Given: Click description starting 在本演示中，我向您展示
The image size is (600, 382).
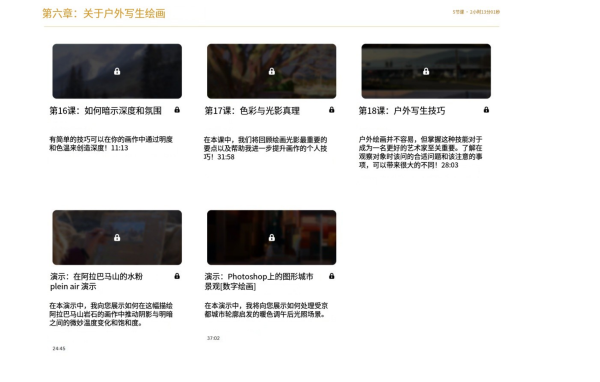Looking at the screenshot, I should click(x=111, y=314).
